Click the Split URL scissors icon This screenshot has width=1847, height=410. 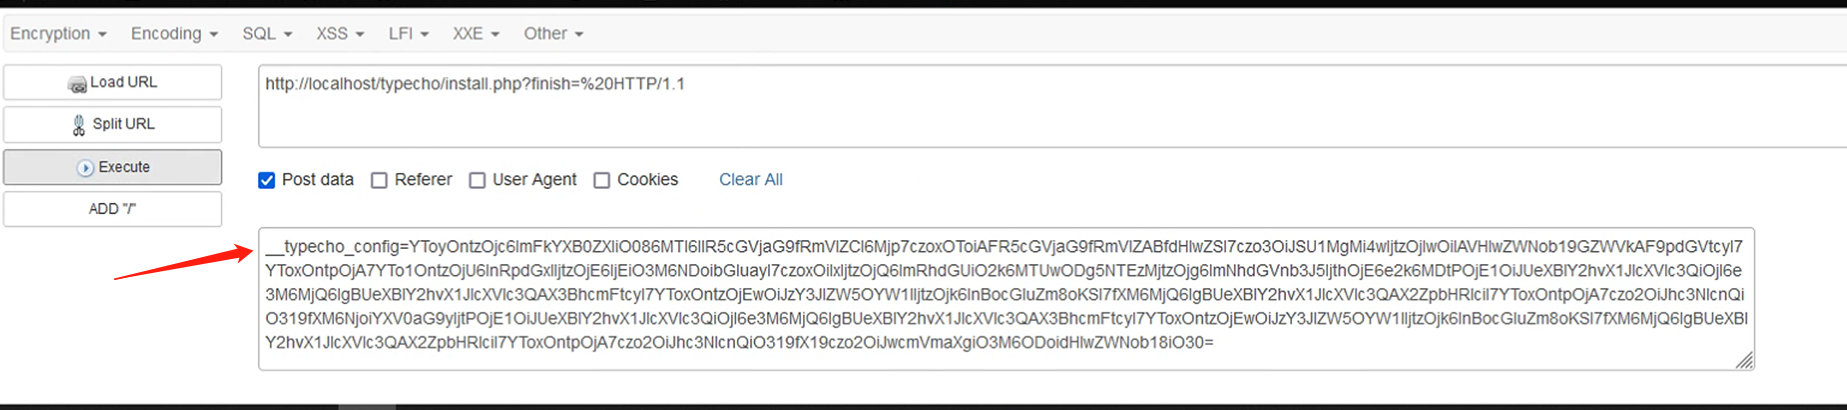pos(78,125)
